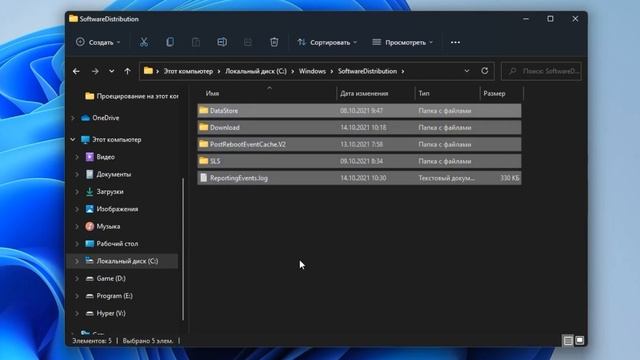Click SoftwareDistribution in address breadcrumb
640x360 pixels.
point(367,71)
